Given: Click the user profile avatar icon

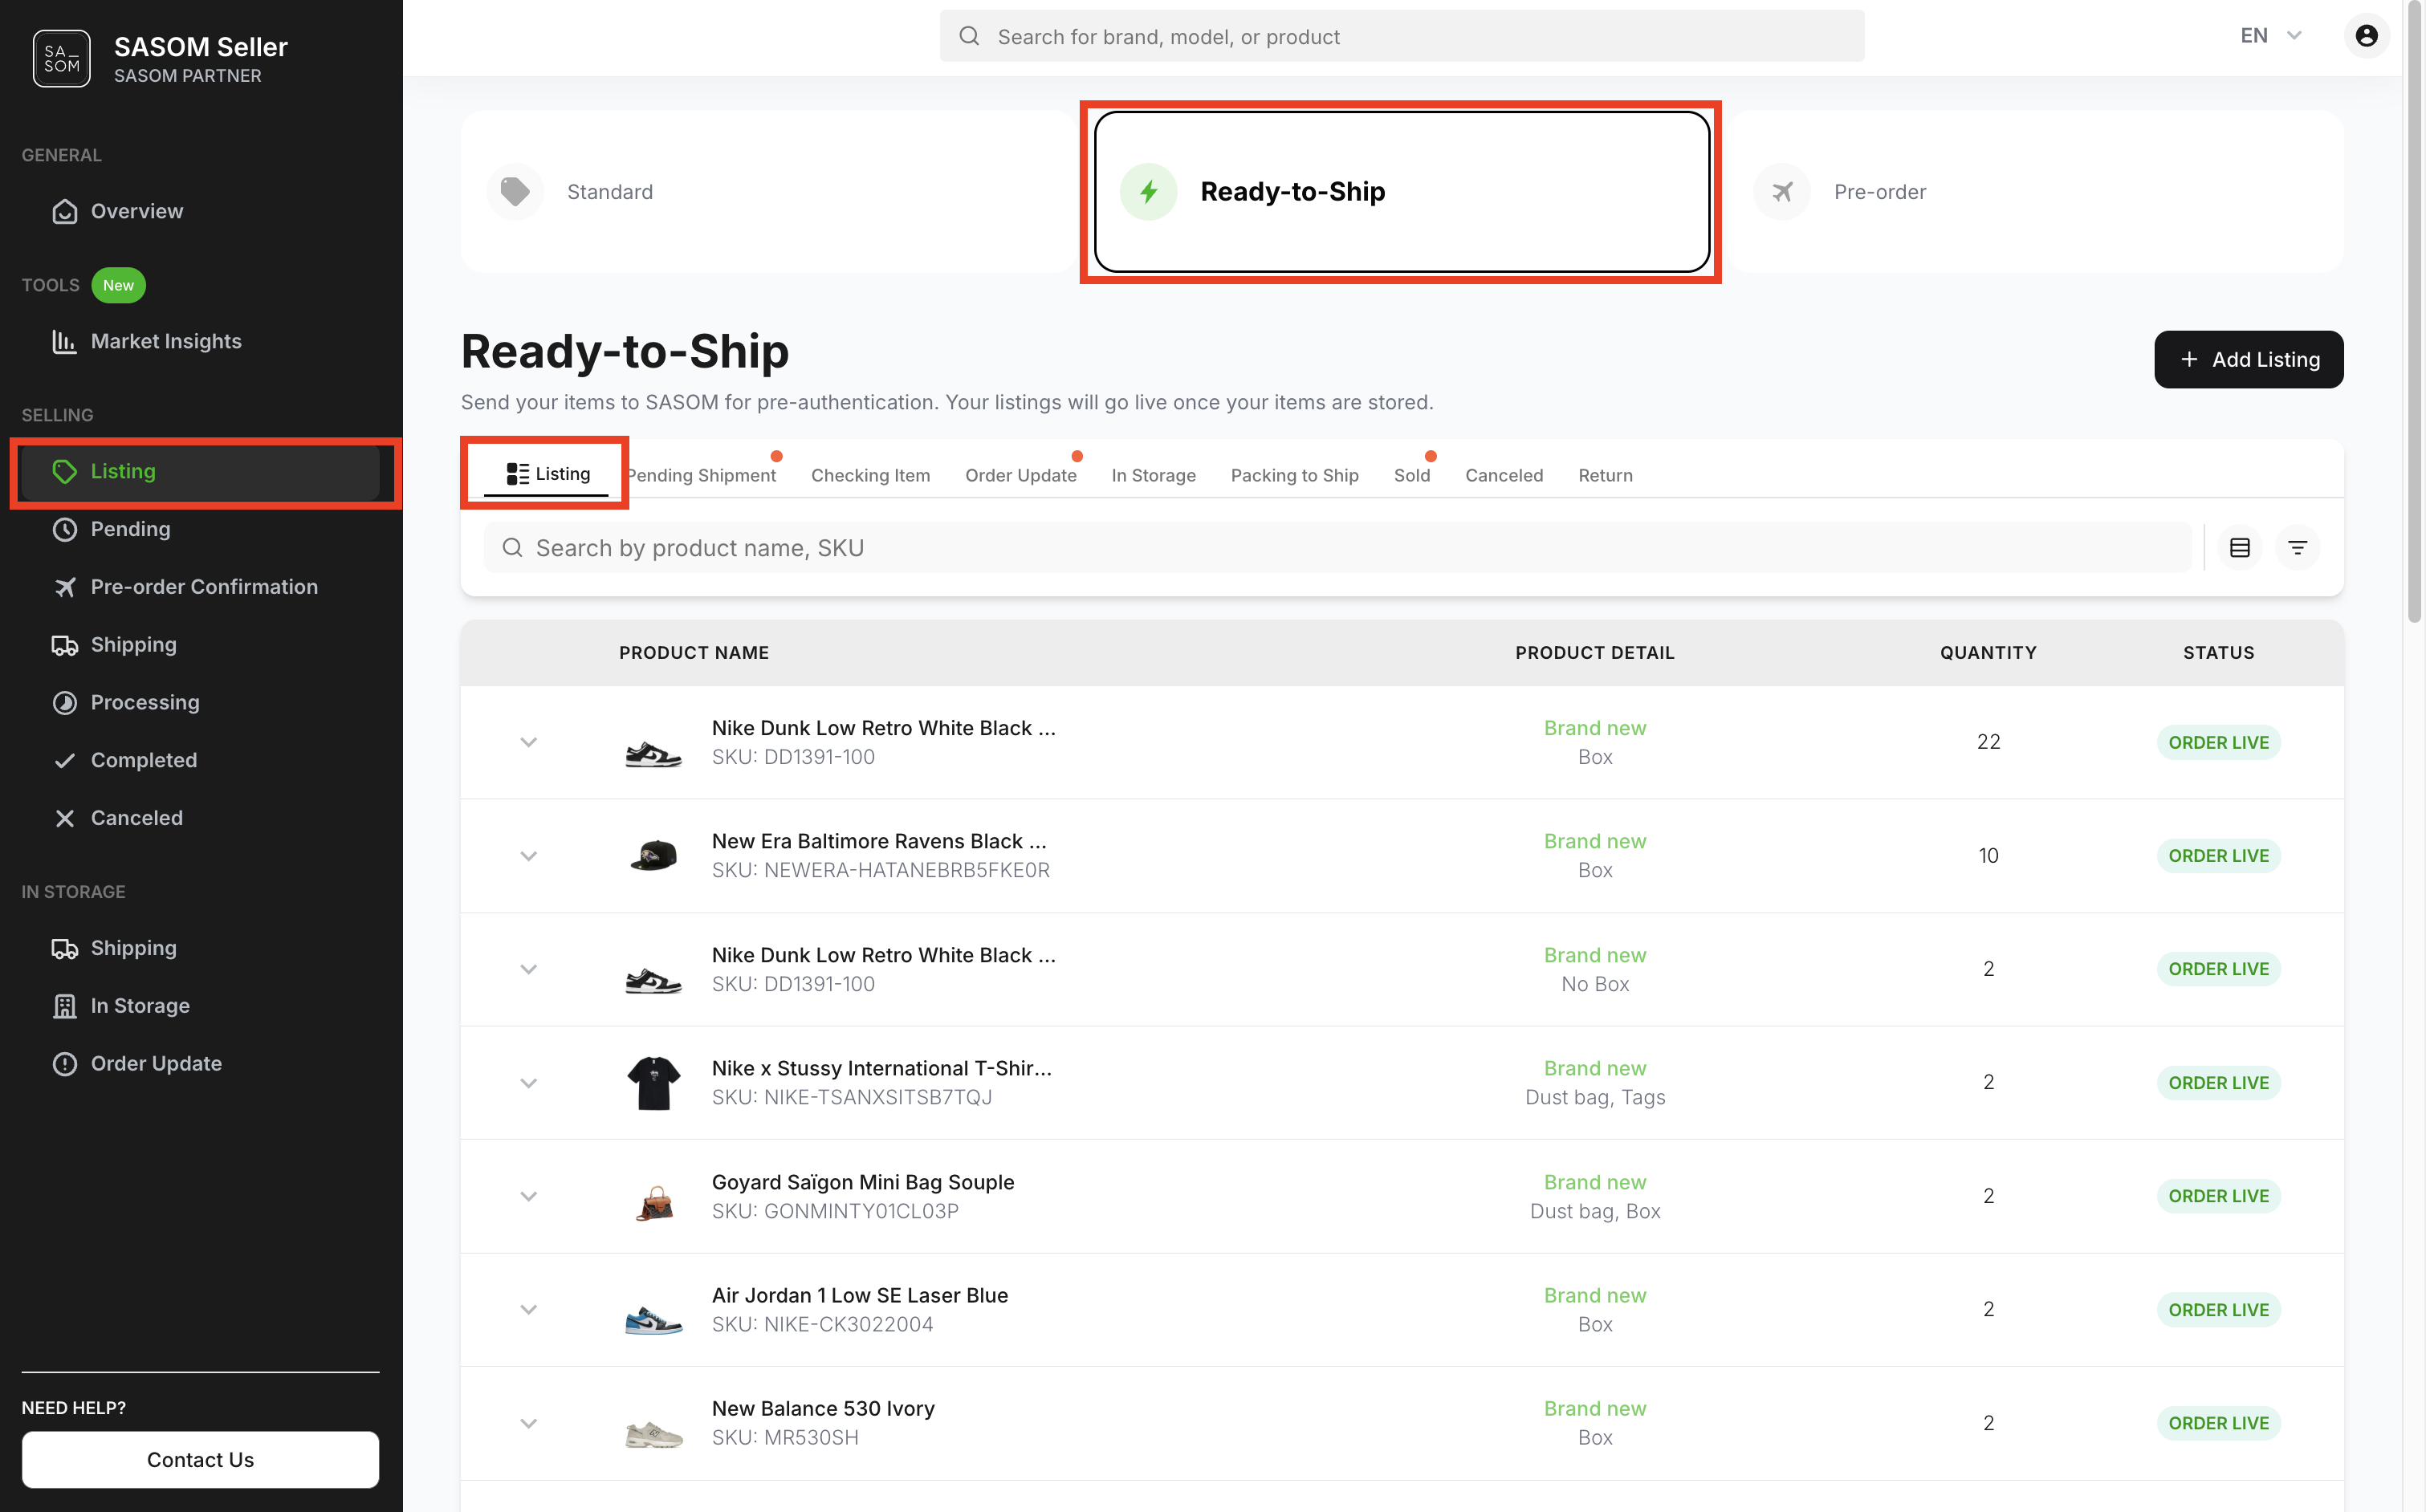Looking at the screenshot, I should coord(2366,36).
